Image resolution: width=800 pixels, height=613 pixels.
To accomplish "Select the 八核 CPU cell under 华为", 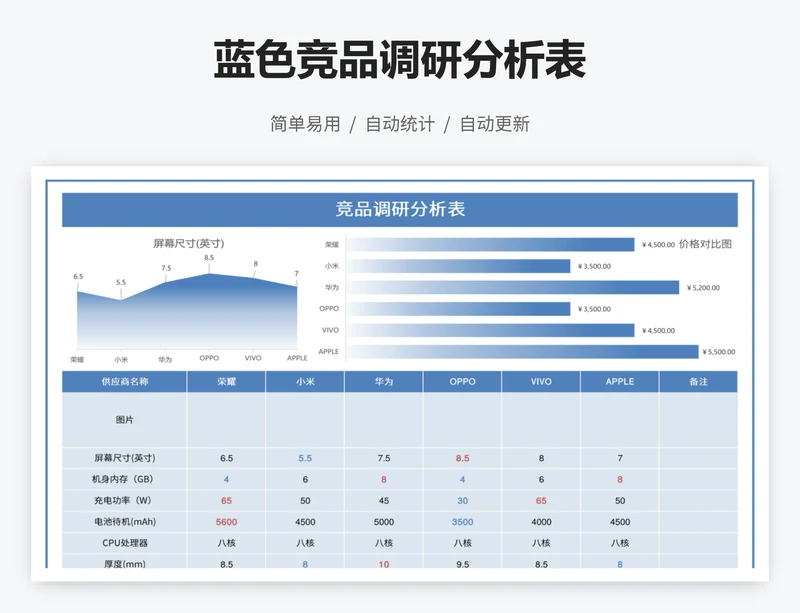I will tap(384, 543).
